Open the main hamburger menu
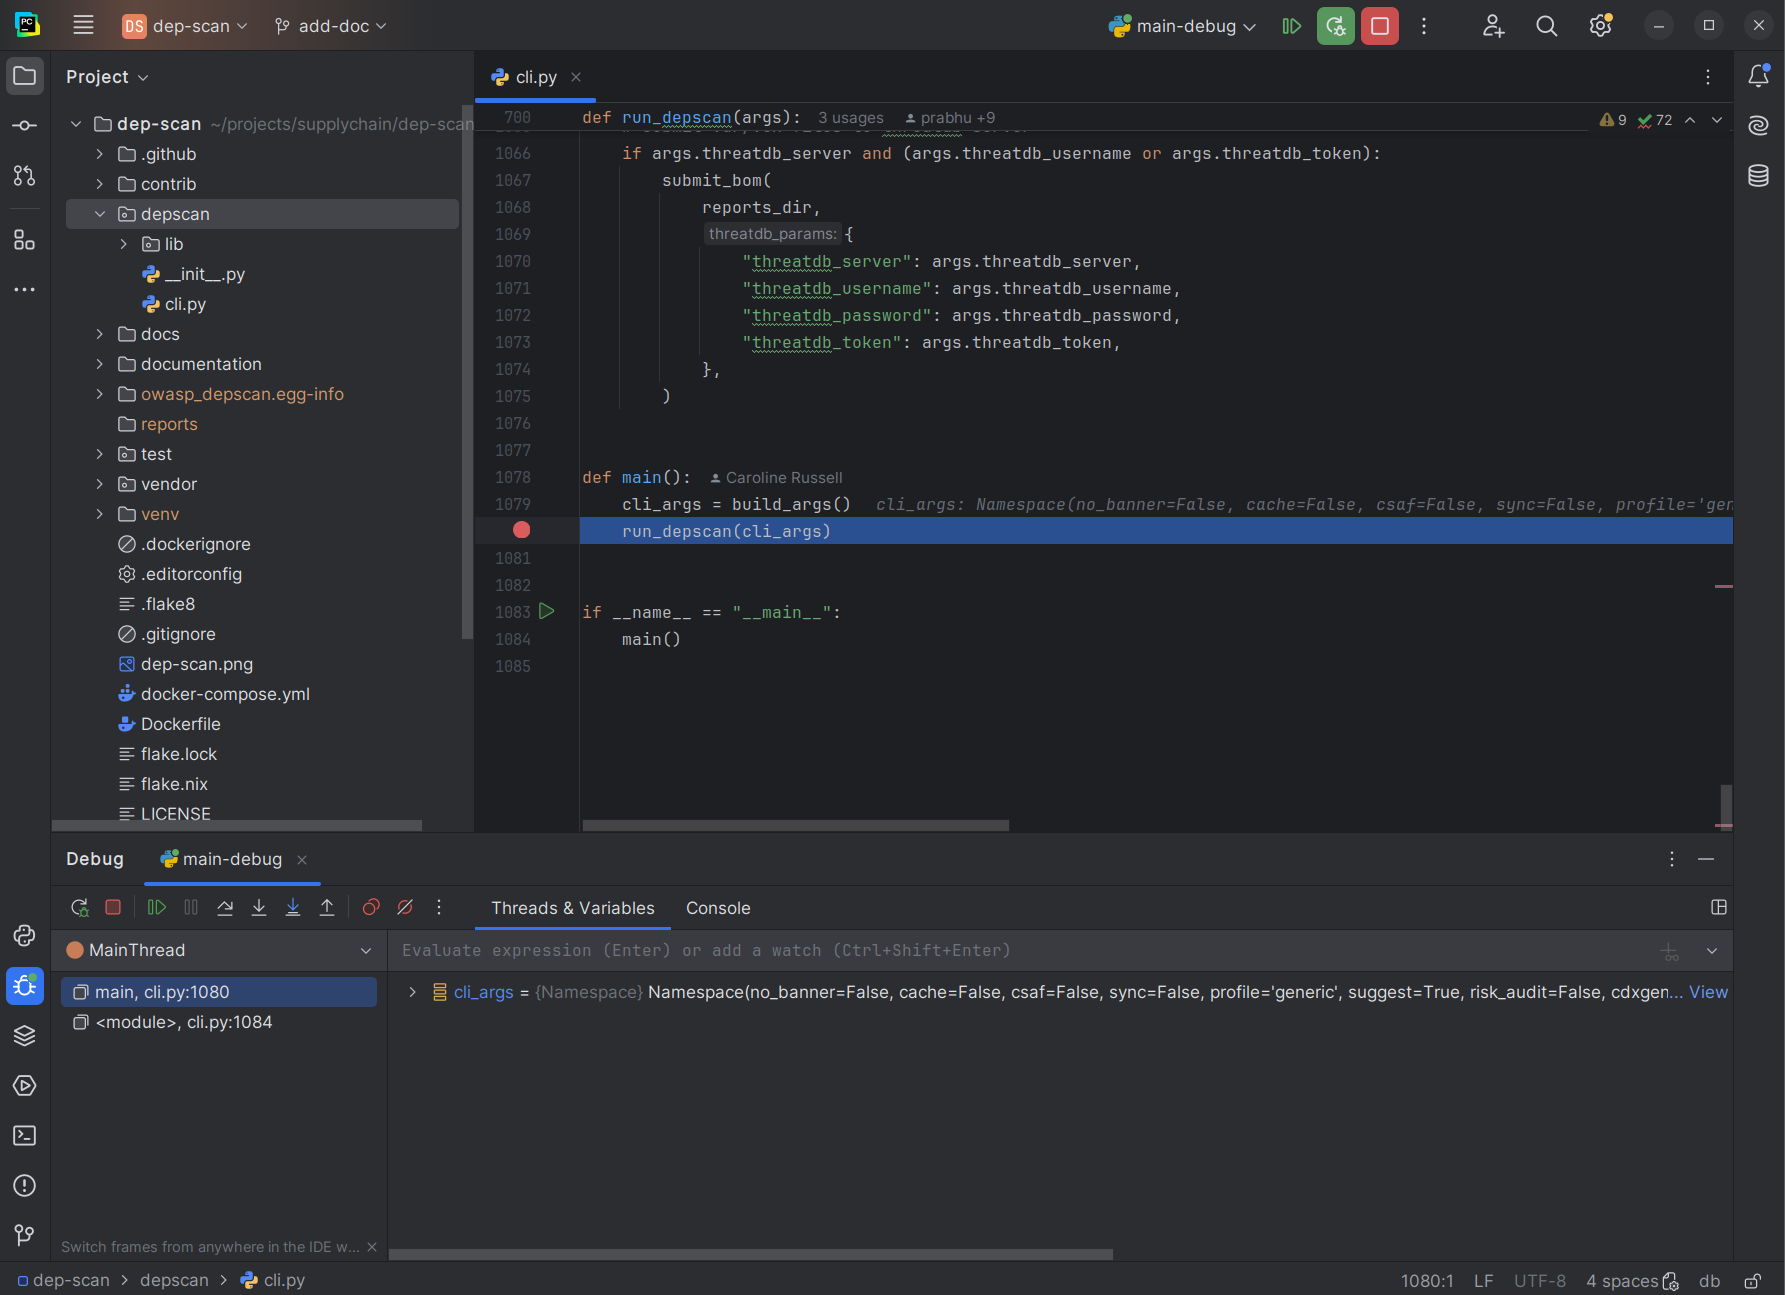1785x1295 pixels. (83, 26)
